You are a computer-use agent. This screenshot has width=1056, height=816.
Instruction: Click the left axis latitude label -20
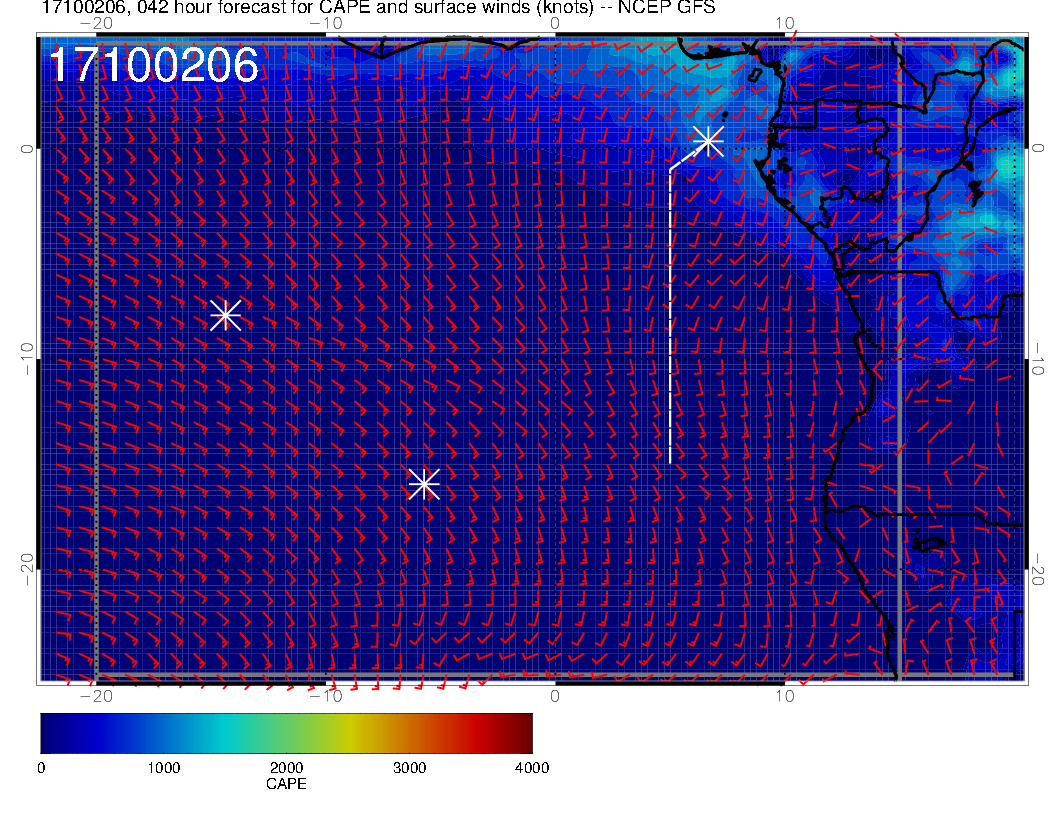[x=26, y=570]
